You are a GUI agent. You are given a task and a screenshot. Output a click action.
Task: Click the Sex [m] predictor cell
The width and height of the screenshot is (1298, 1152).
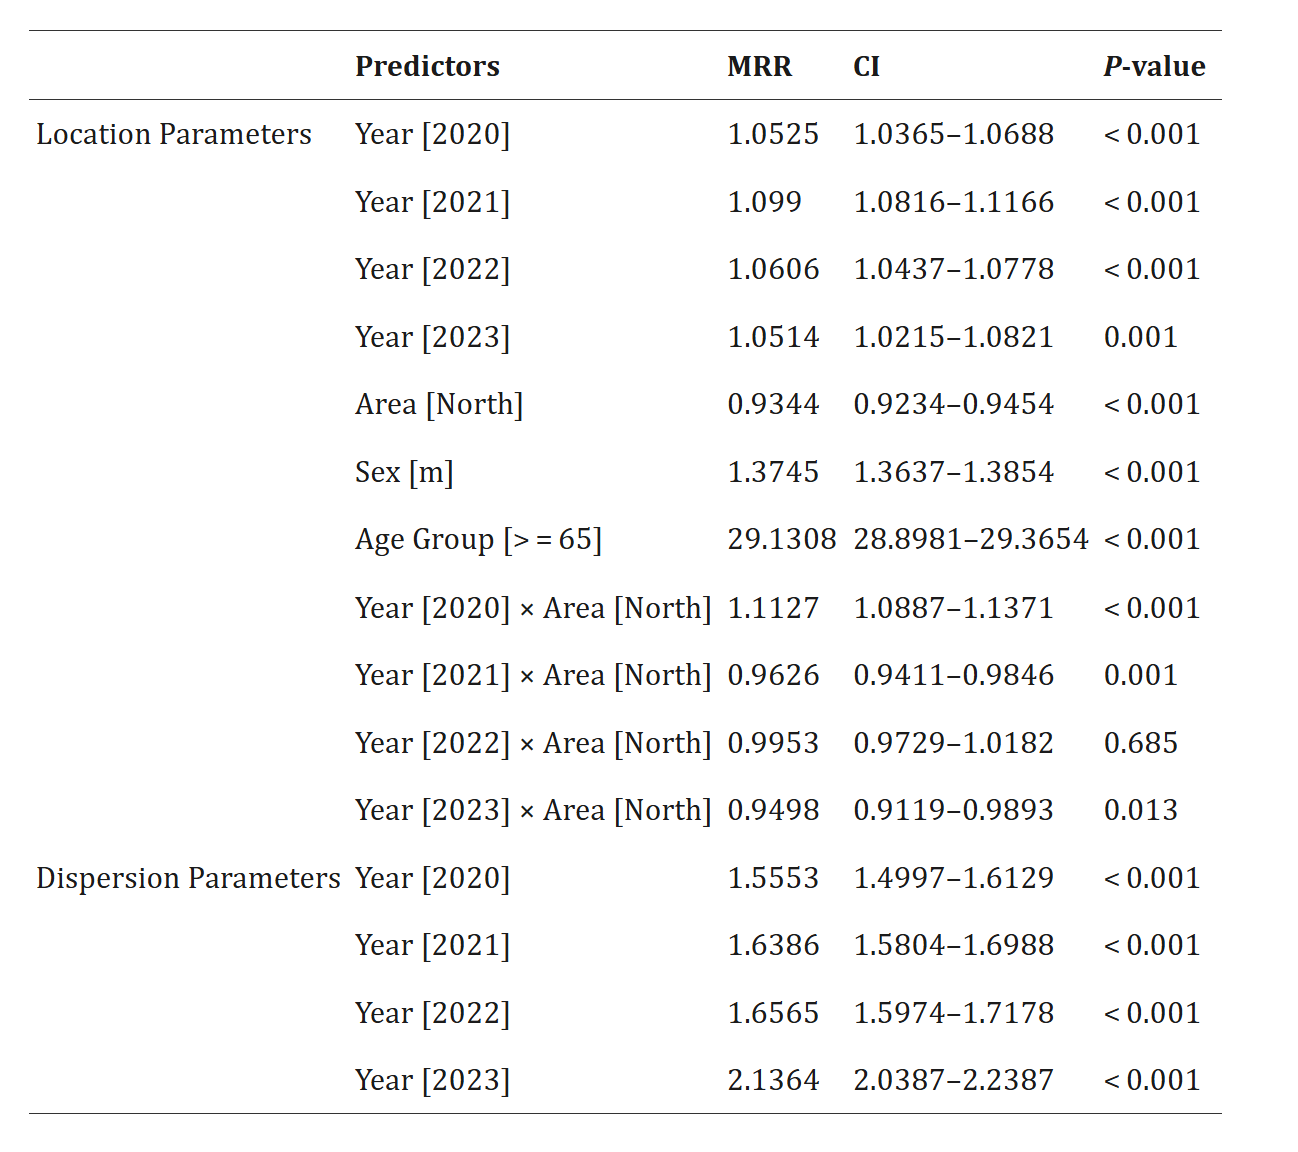tap(404, 472)
